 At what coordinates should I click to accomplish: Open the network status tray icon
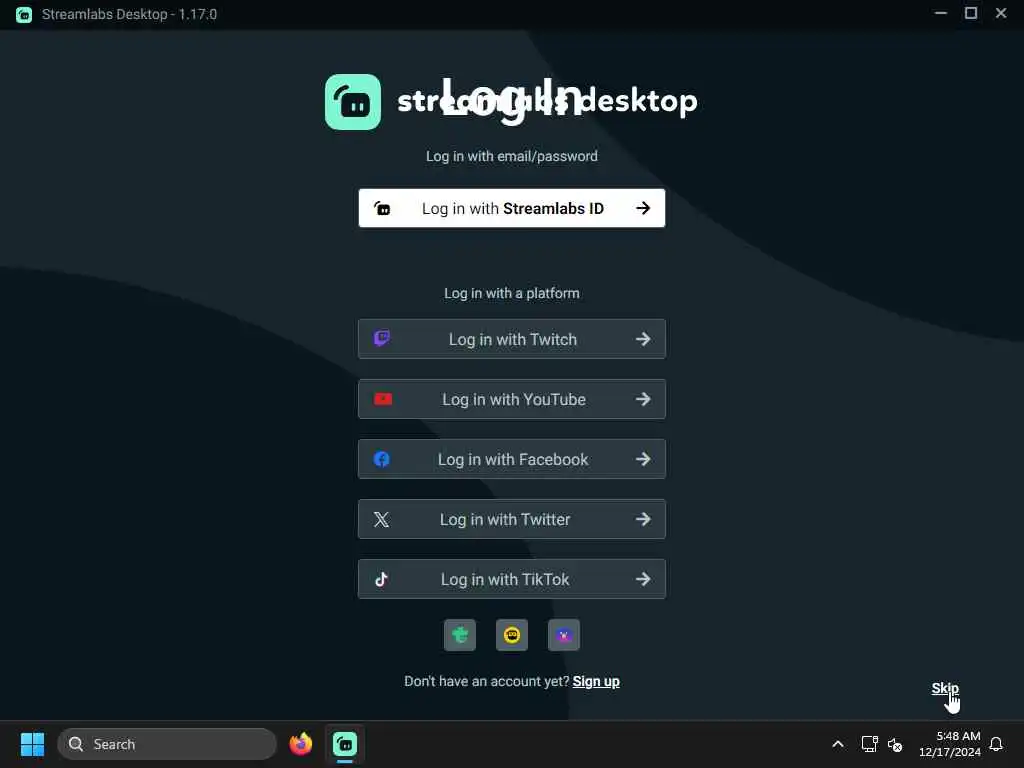click(x=869, y=744)
